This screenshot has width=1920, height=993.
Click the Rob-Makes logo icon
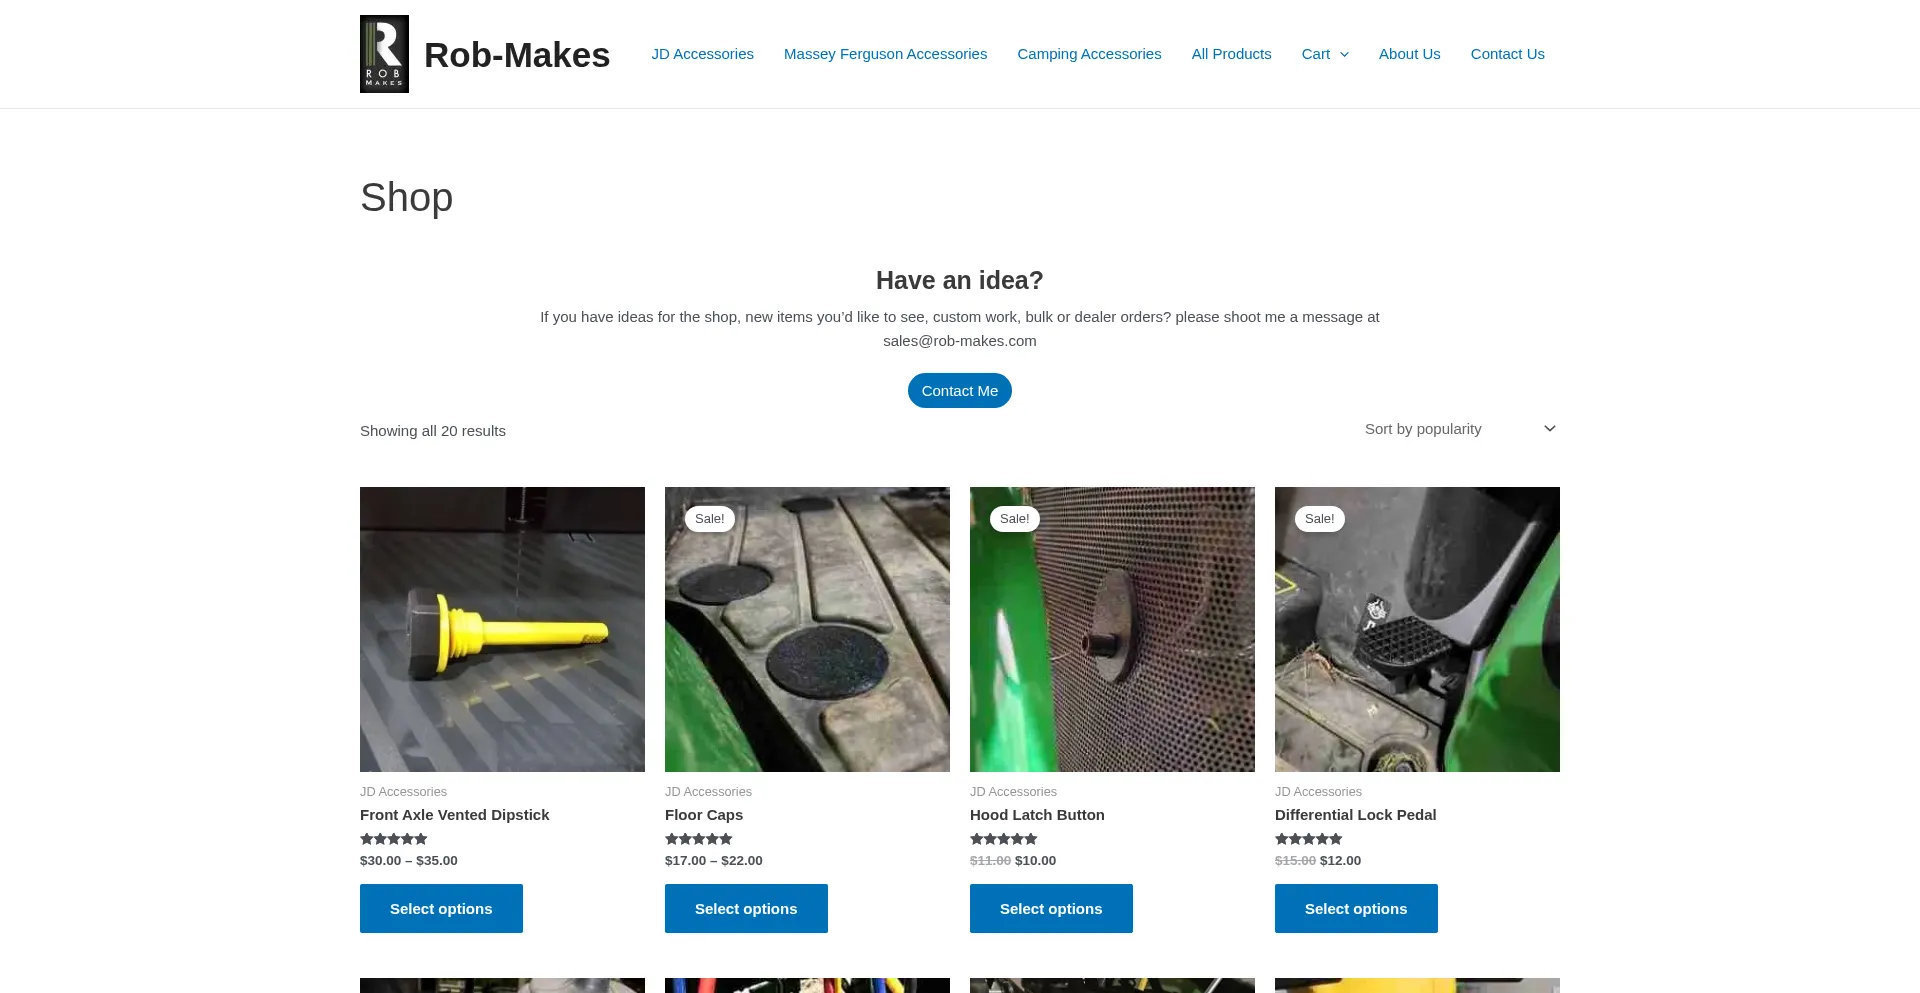[384, 53]
